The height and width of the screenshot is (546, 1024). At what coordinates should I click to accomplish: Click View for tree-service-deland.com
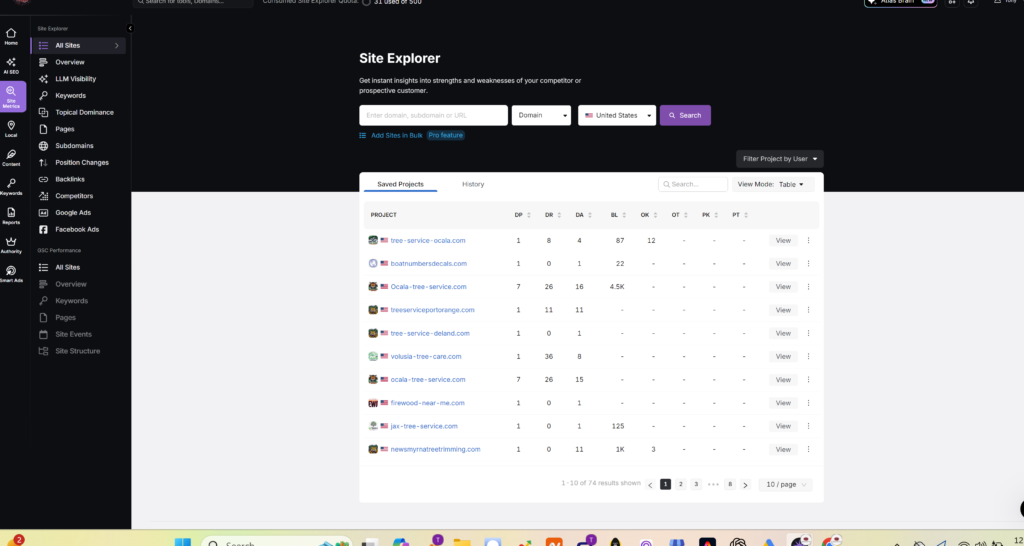(x=783, y=334)
